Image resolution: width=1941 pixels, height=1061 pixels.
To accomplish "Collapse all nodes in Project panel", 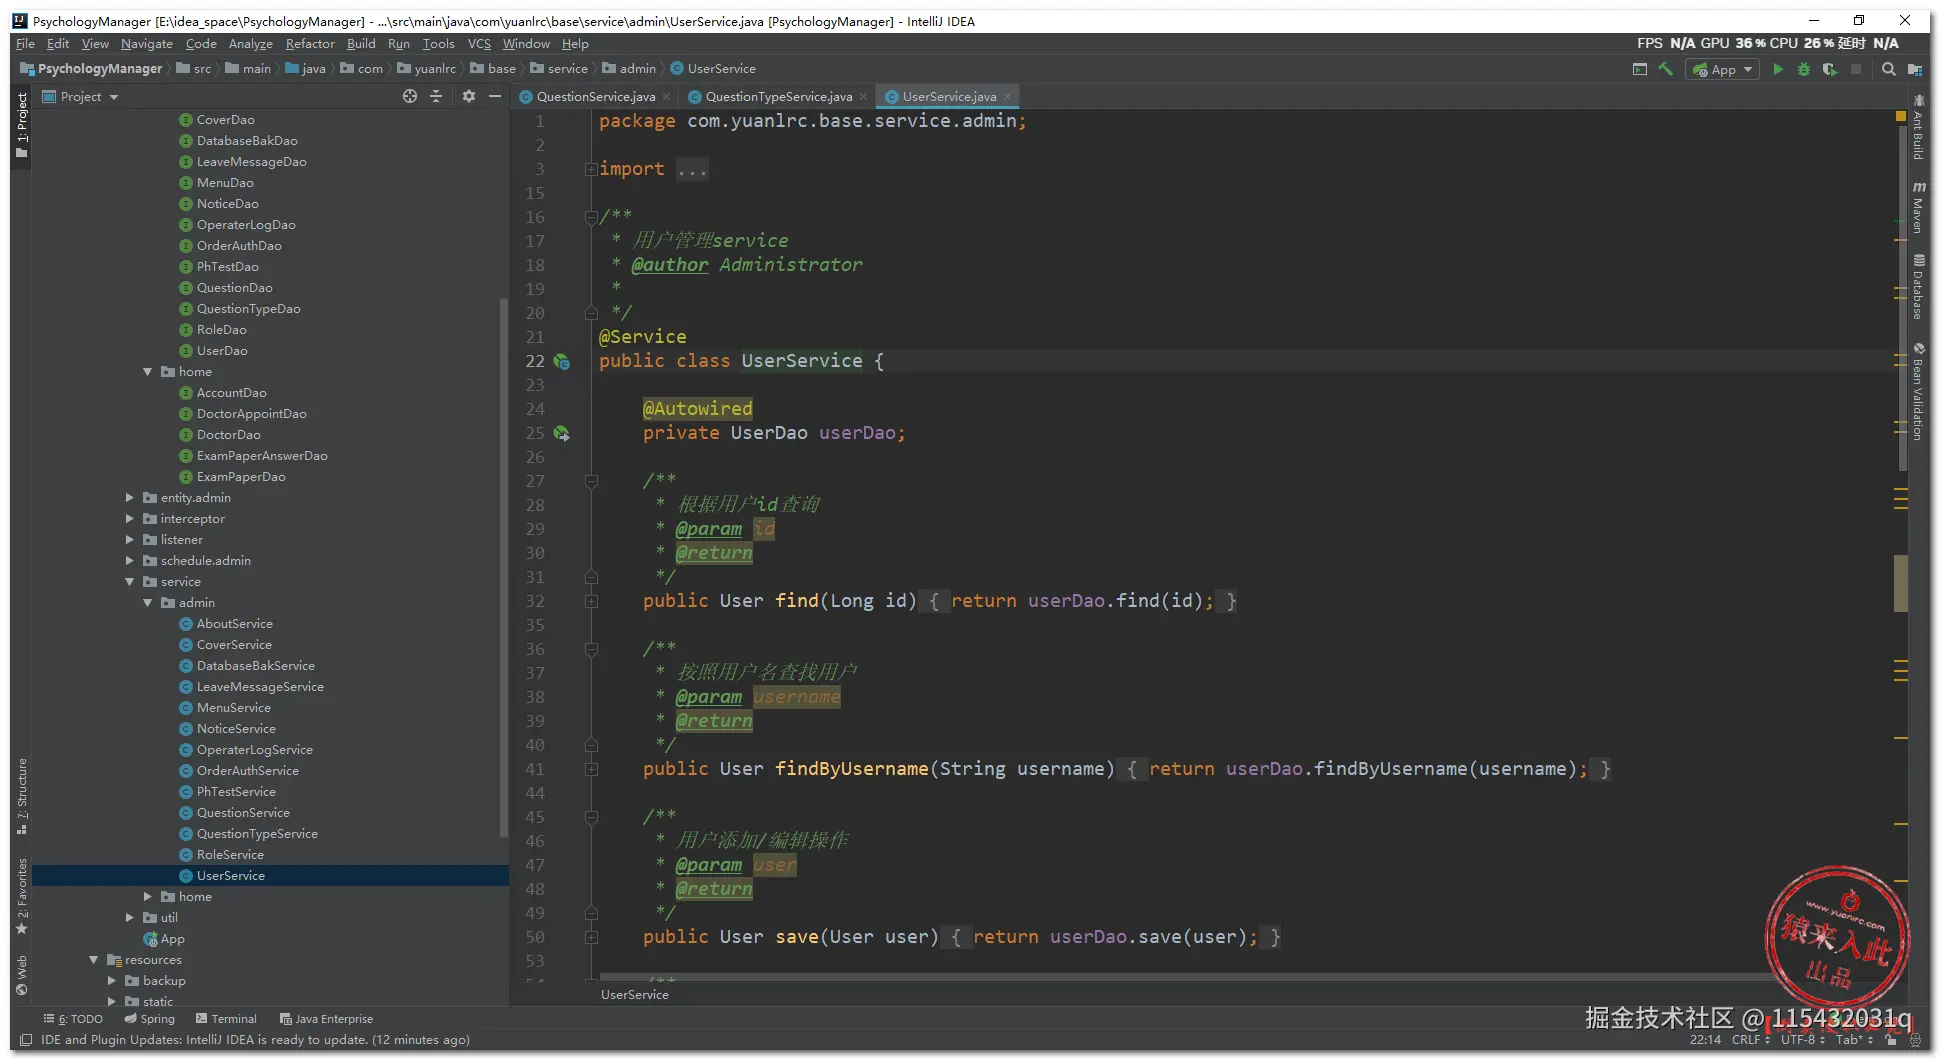I will (436, 96).
